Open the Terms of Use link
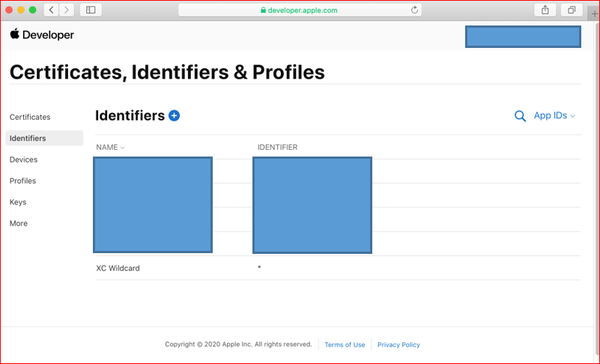 345,344
